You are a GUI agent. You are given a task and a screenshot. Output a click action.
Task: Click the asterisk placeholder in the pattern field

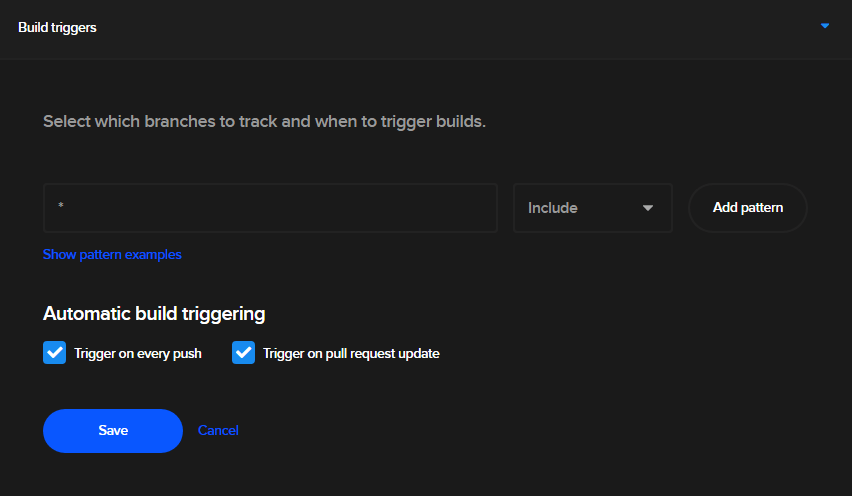coord(61,205)
